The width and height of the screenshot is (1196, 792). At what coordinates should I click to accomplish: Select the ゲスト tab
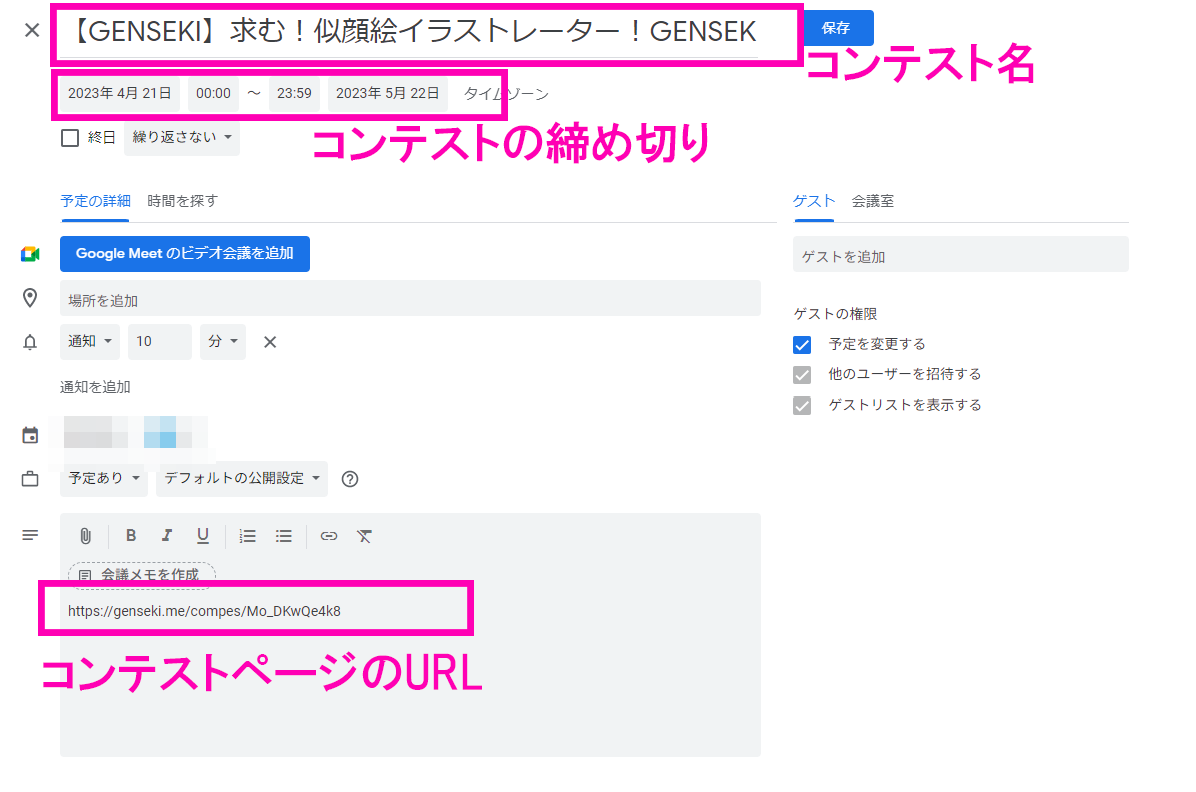814,201
